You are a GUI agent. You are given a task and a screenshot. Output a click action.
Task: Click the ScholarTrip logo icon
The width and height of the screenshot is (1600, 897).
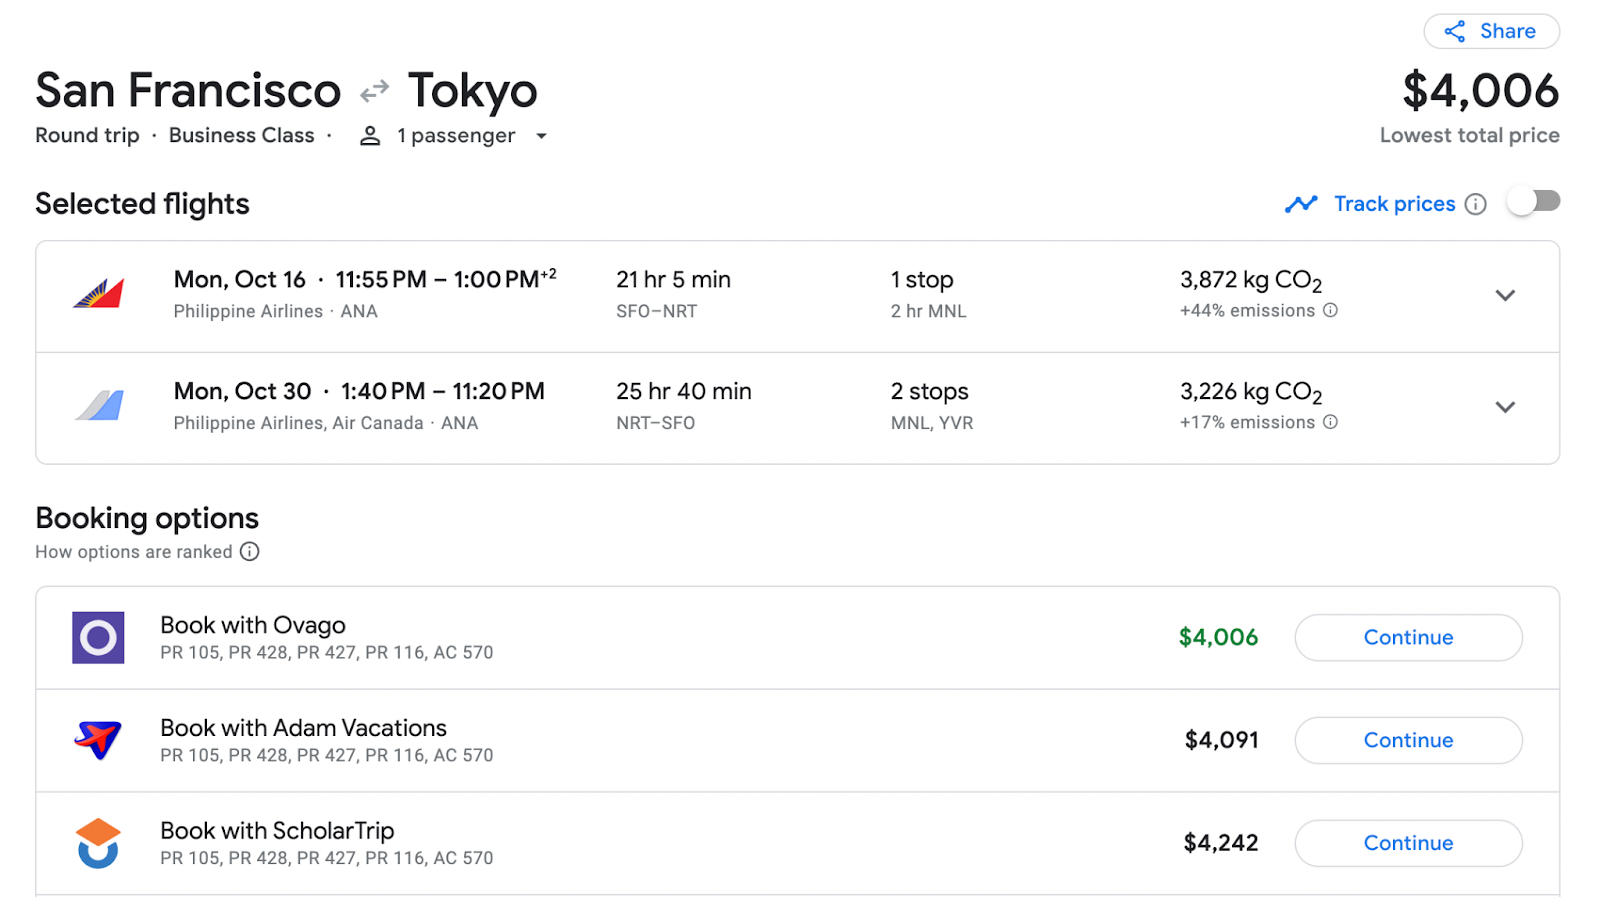[x=98, y=843]
